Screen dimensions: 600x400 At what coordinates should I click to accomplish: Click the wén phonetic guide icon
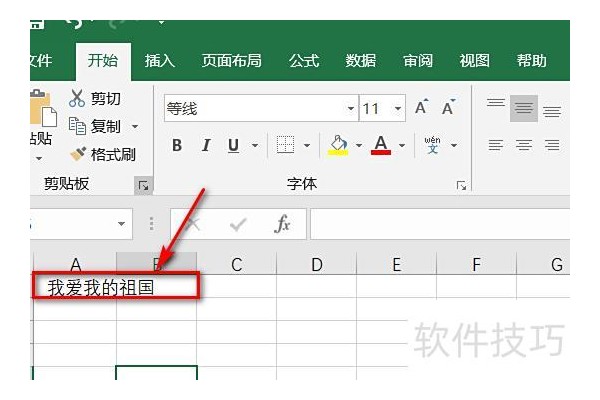click(432, 145)
